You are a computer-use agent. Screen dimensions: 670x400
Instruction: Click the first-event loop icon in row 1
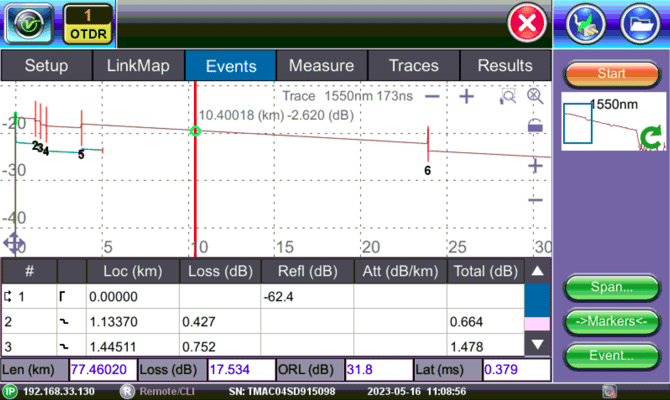point(8,296)
